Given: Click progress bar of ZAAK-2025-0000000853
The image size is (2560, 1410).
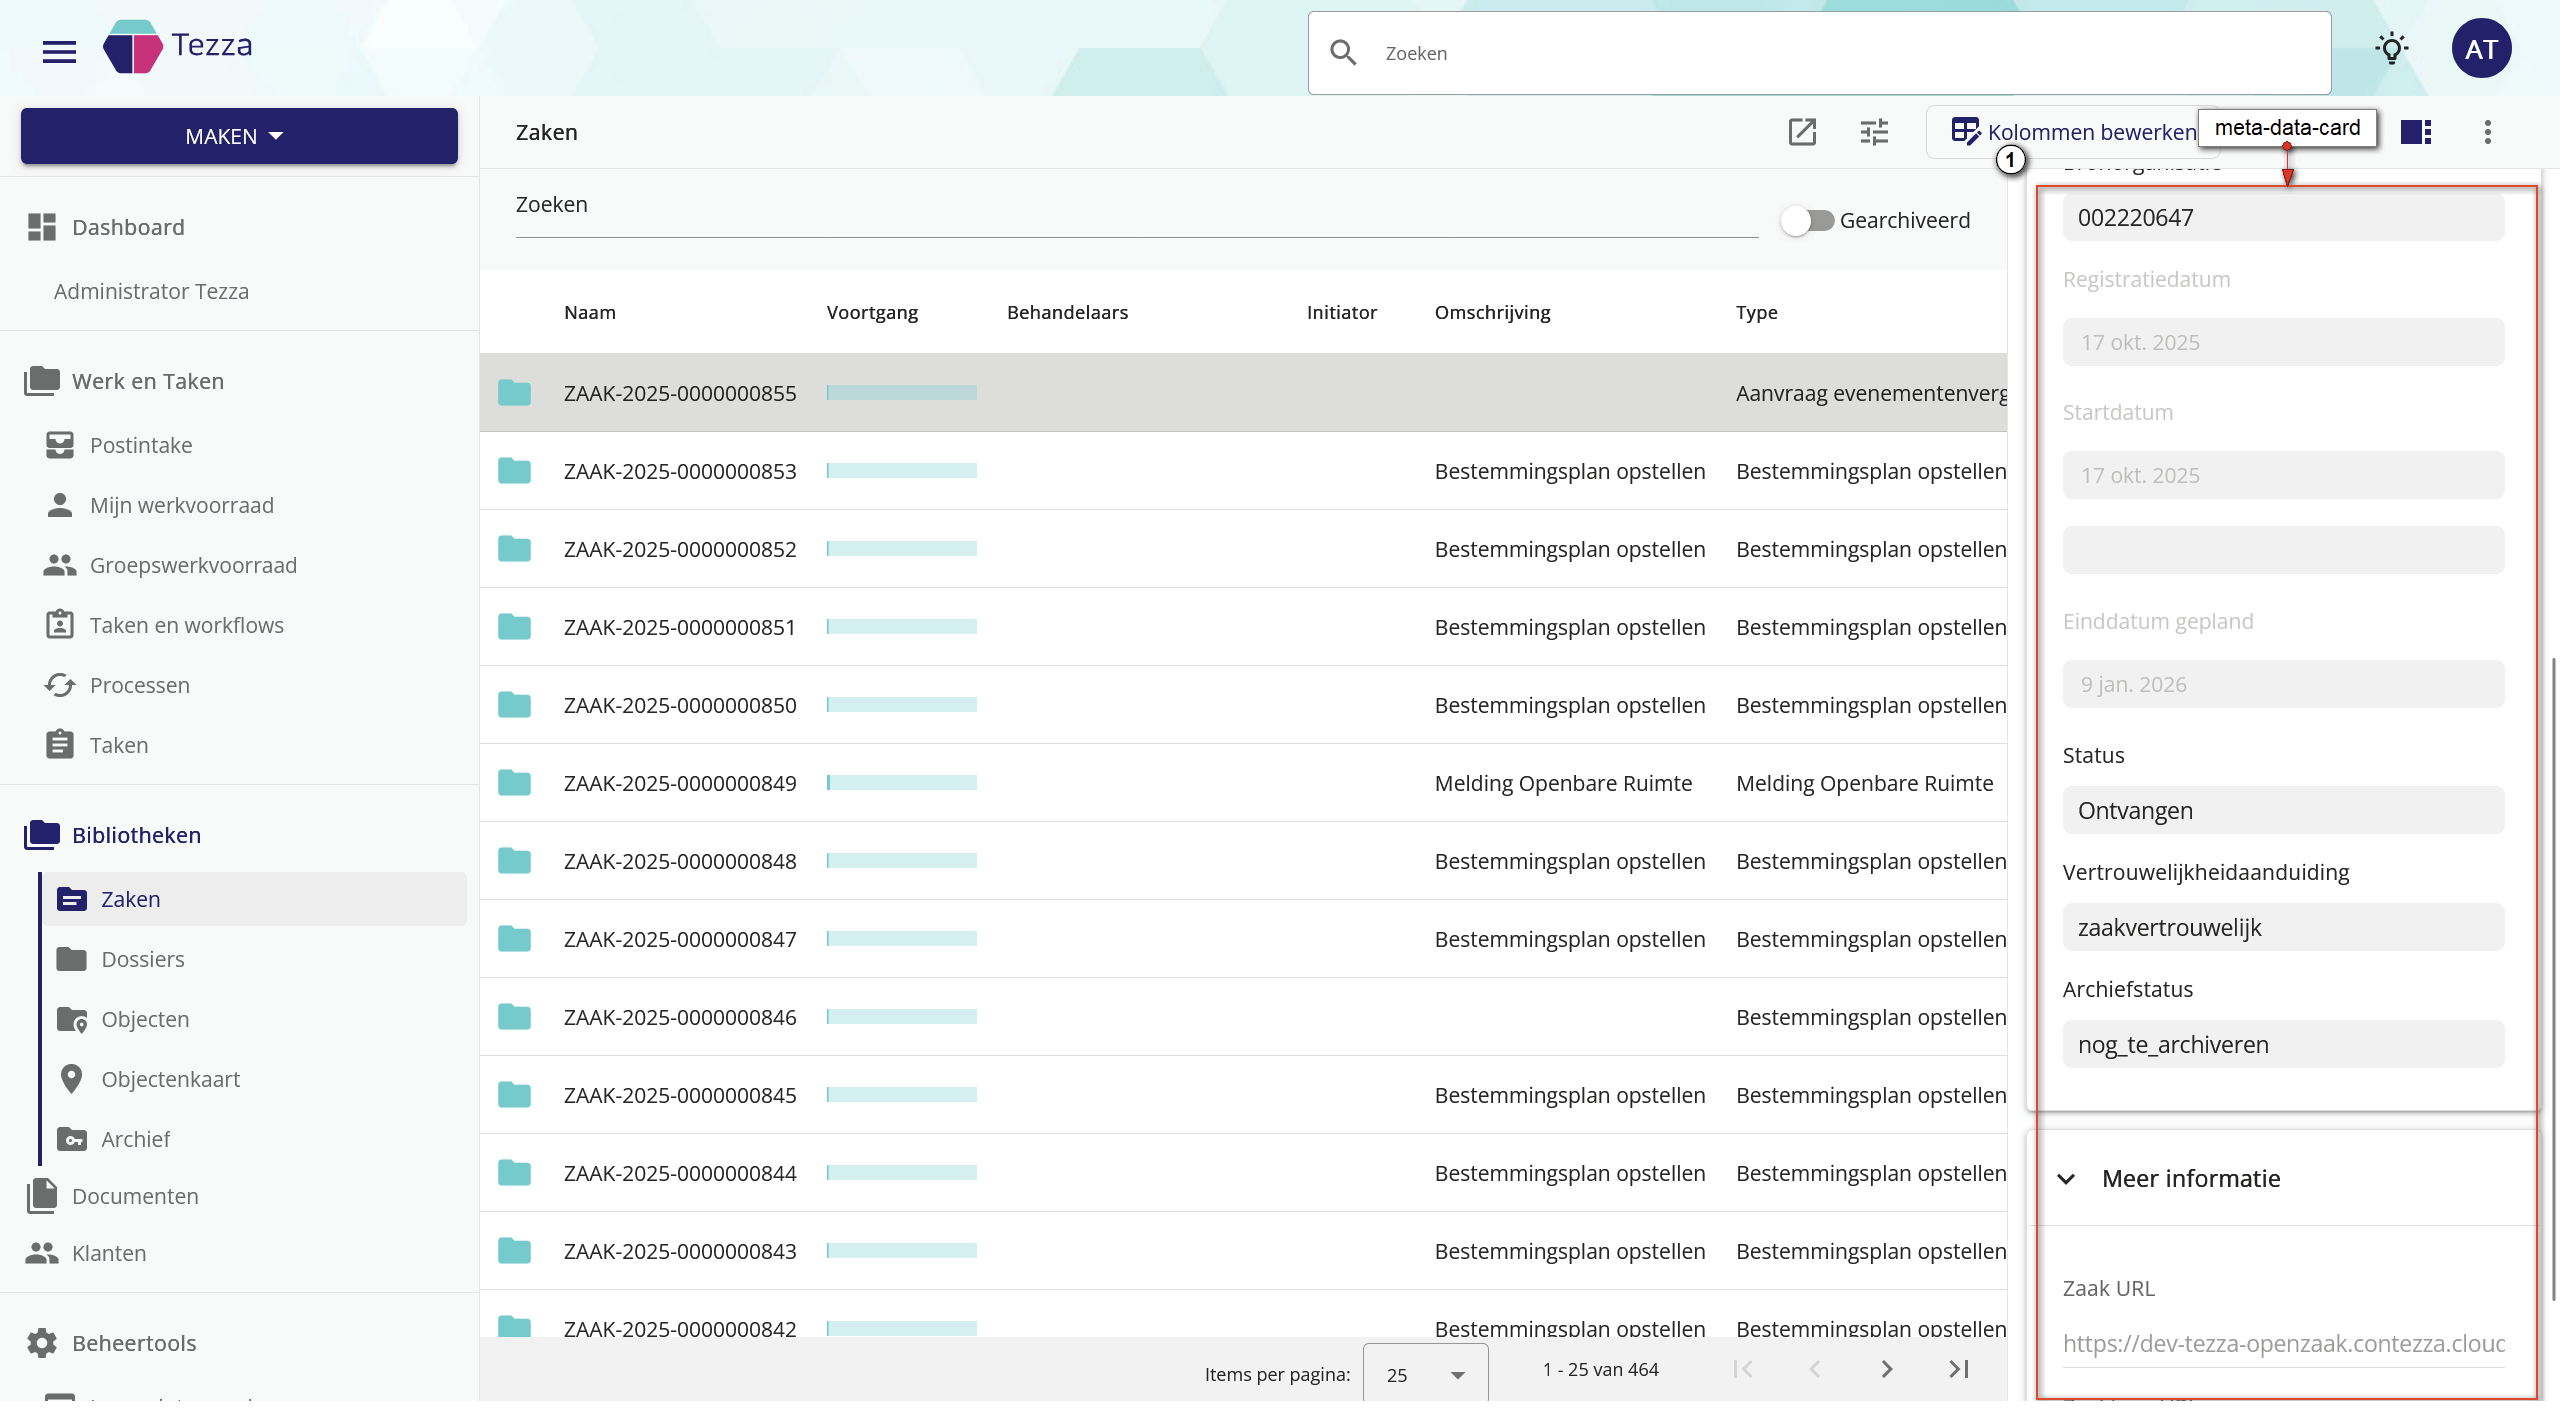Looking at the screenshot, I should coord(901,471).
